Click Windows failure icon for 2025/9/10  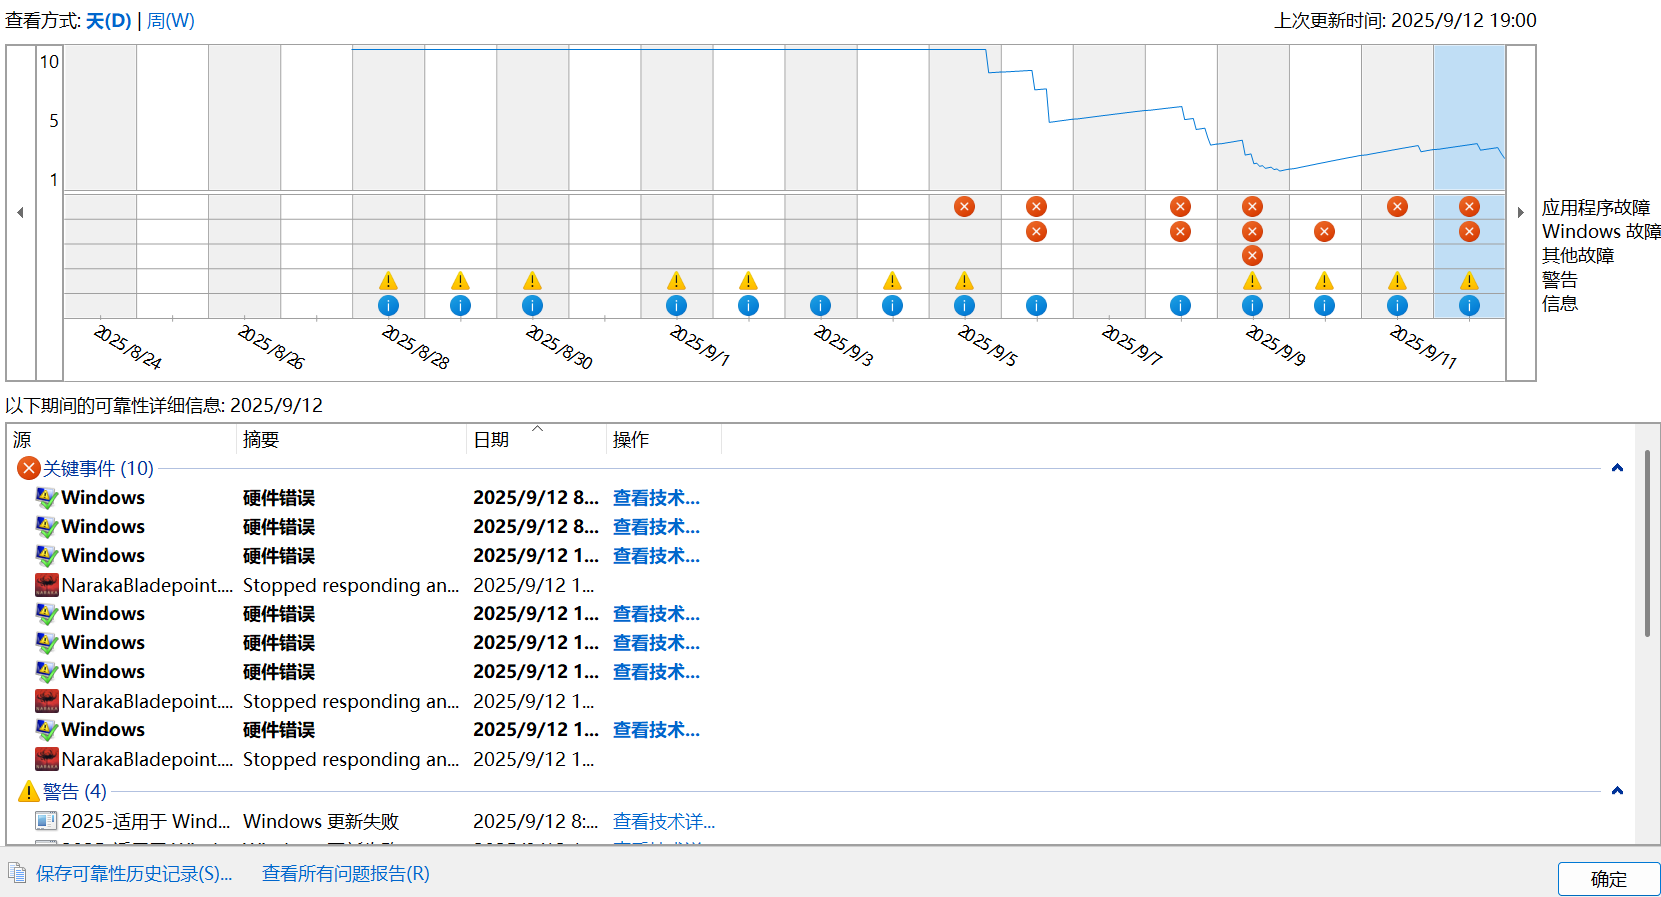(x=1324, y=232)
